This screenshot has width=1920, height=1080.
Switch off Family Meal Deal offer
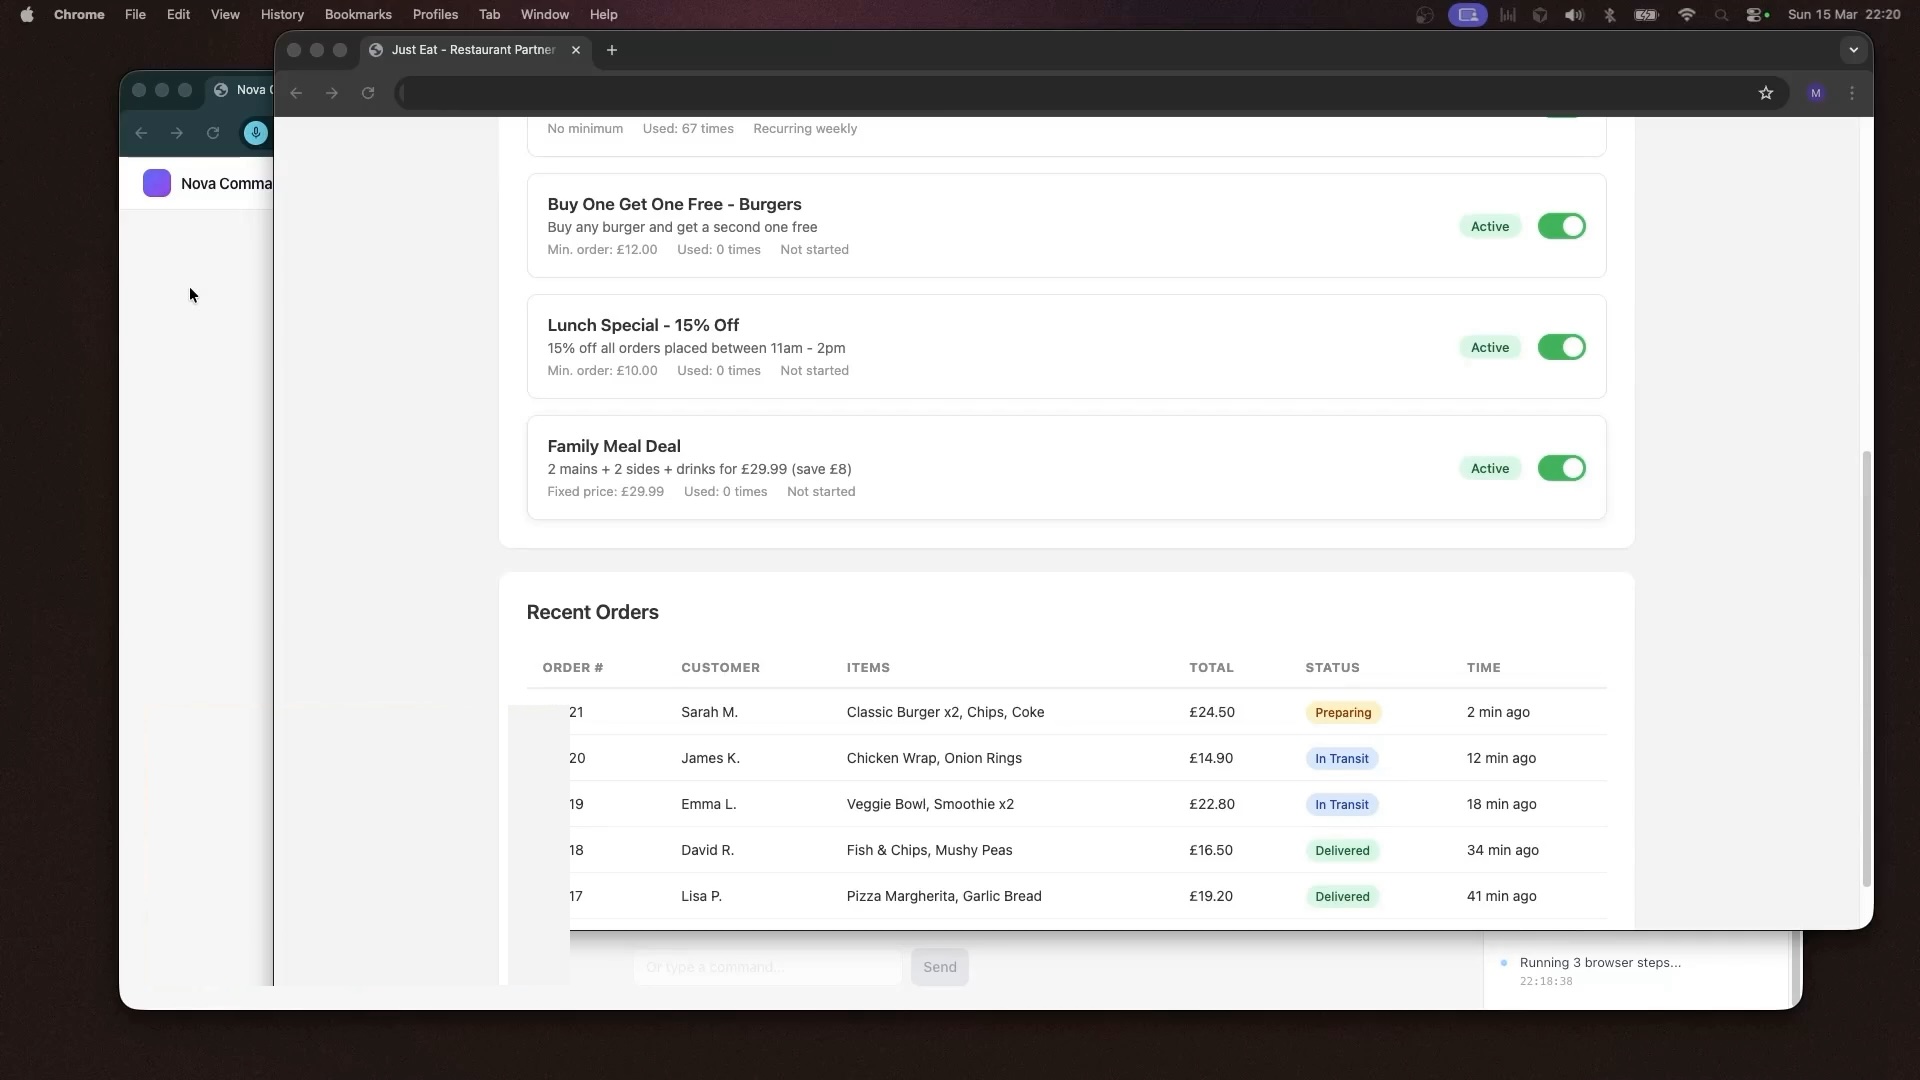[x=1561, y=468]
